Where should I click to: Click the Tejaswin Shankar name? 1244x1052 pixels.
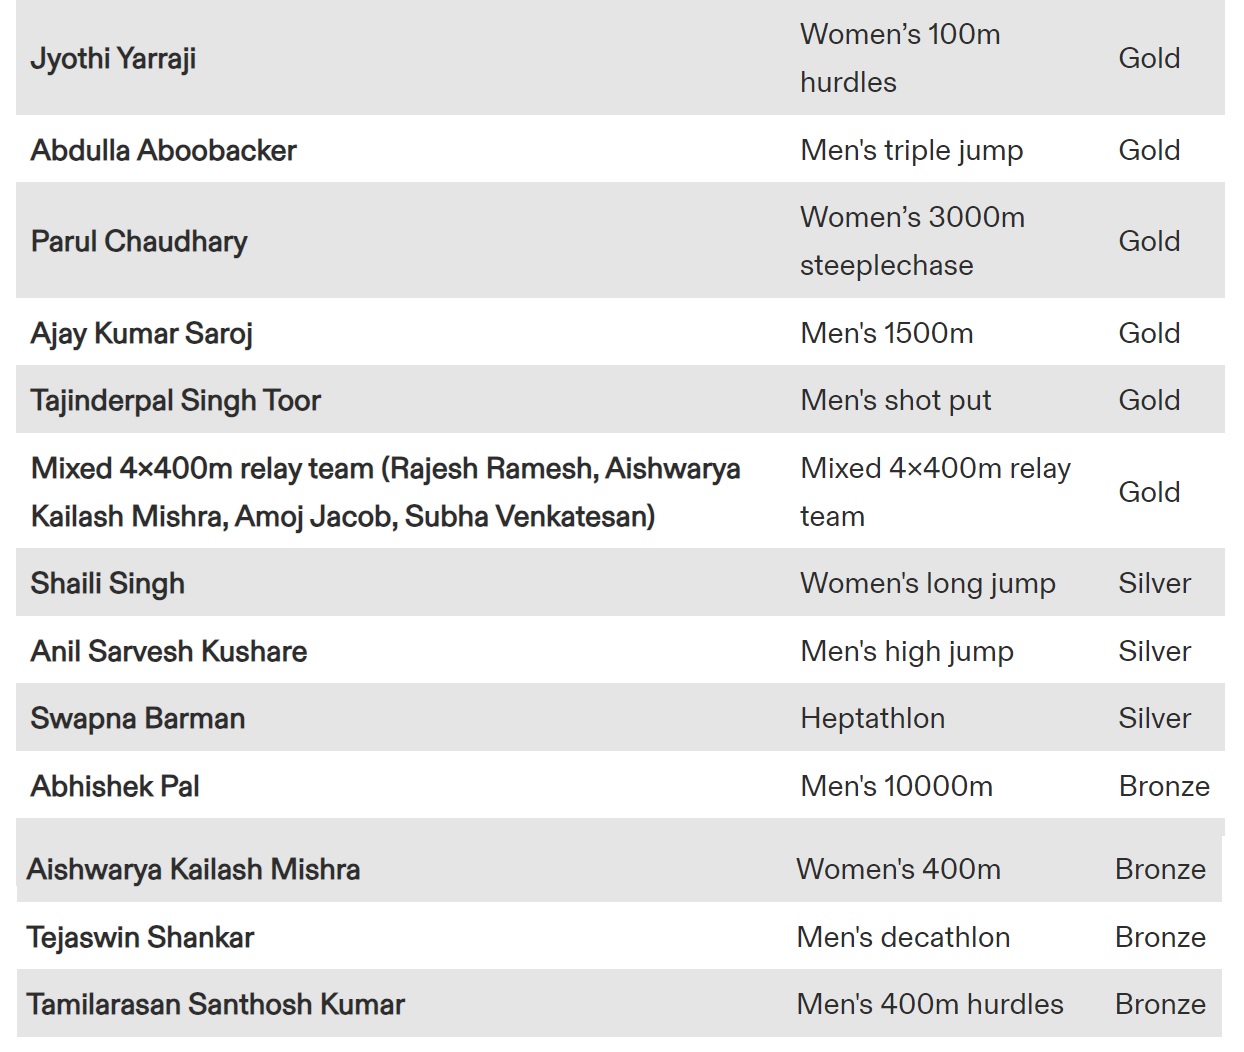pyautogui.click(x=140, y=937)
